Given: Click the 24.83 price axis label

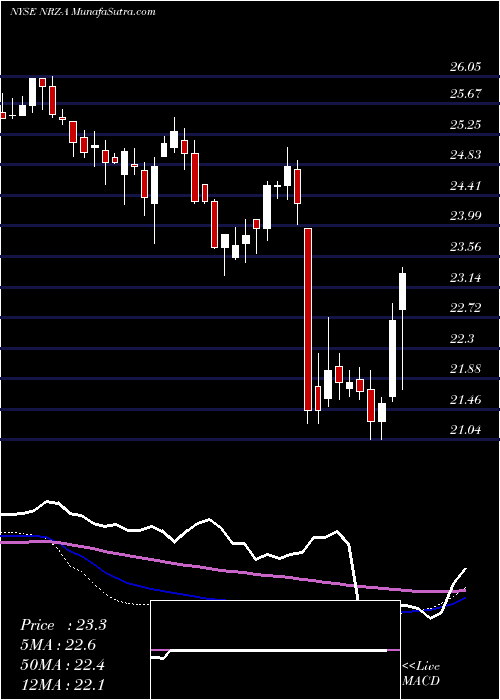Looking at the screenshot, I should (x=465, y=155).
